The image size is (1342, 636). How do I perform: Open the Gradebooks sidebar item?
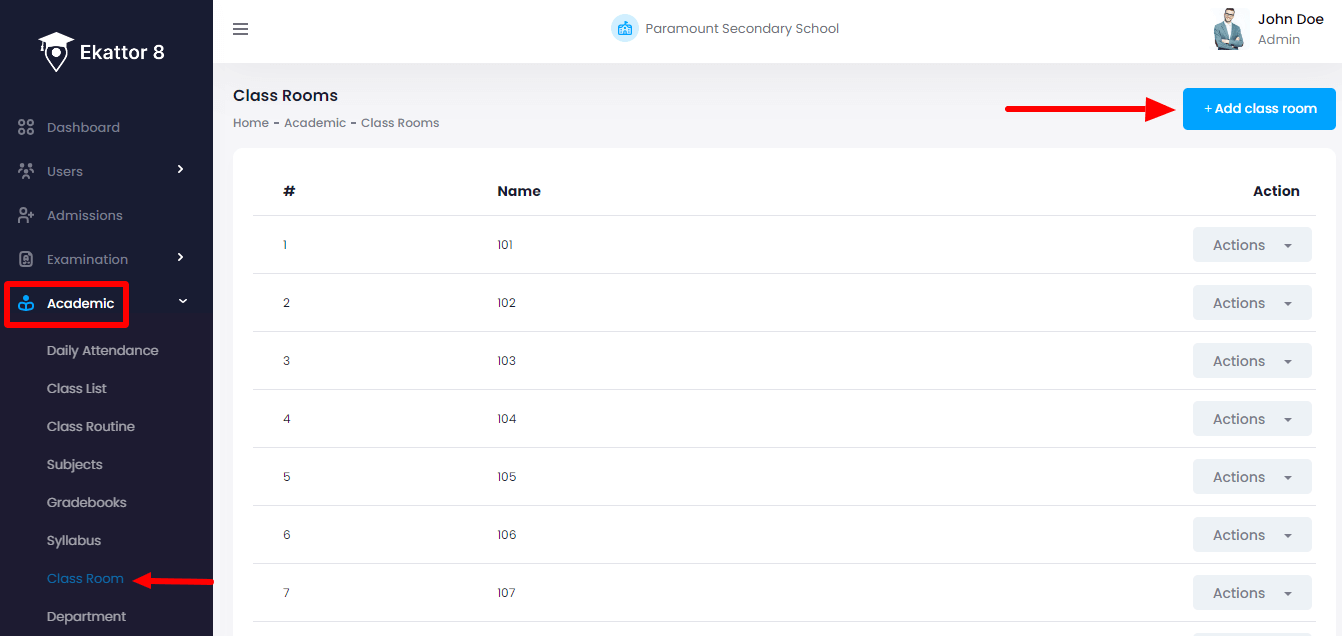click(86, 503)
